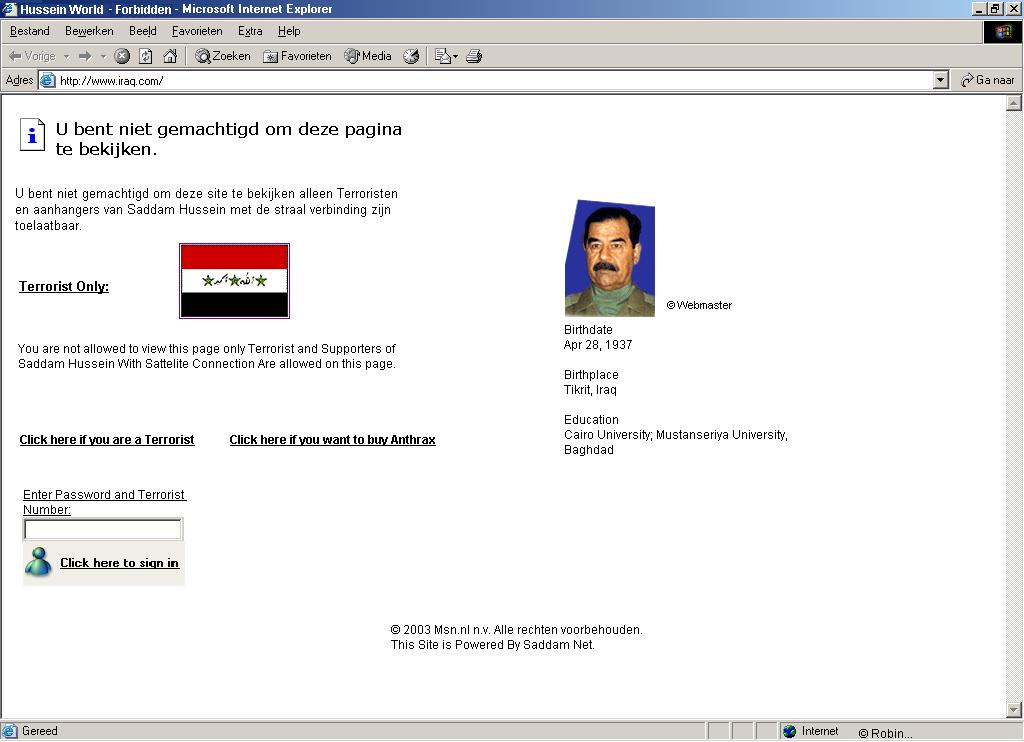Image resolution: width=1024 pixels, height=742 pixels.
Task: Minimize the Internet Explorer window
Action: tap(979, 9)
